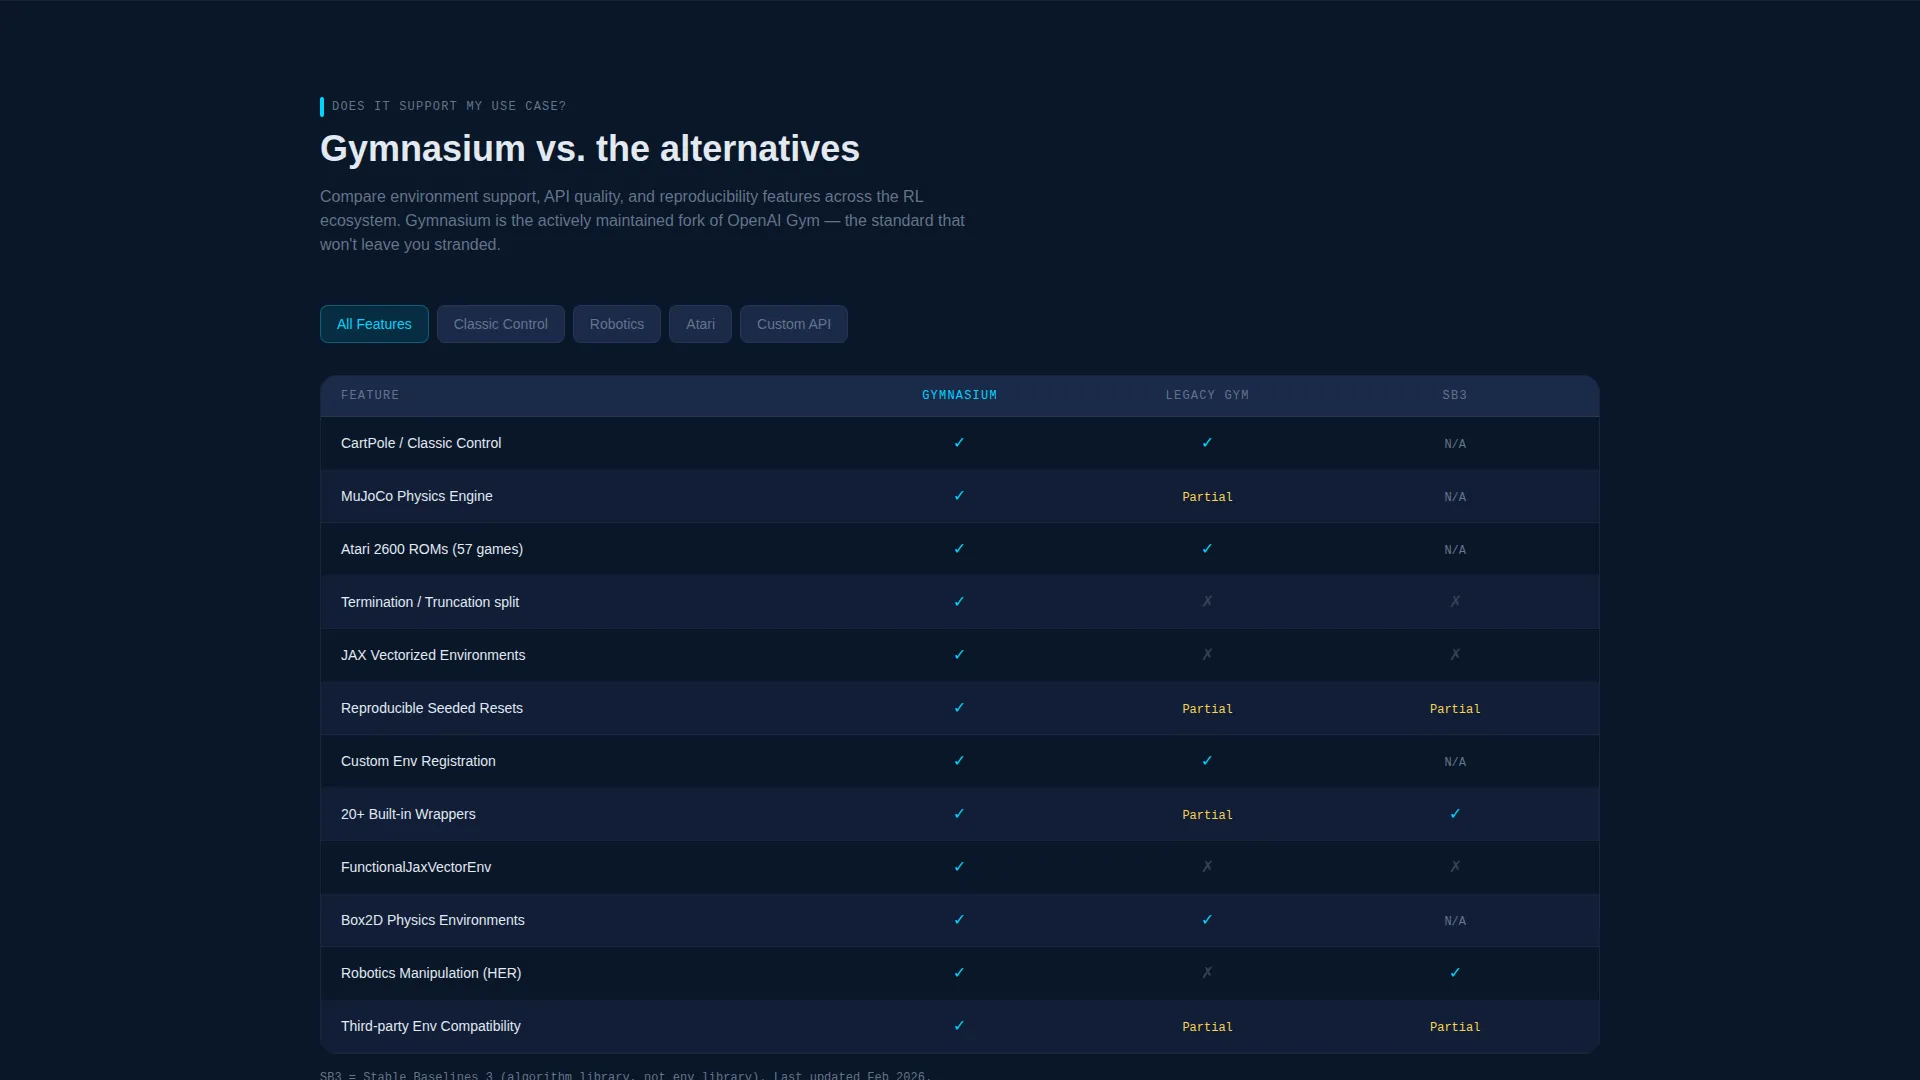This screenshot has height=1080, width=1920.
Task: Click the Gymnasium checkmark for 20+ Built-in Wrappers
Action: [959, 814]
